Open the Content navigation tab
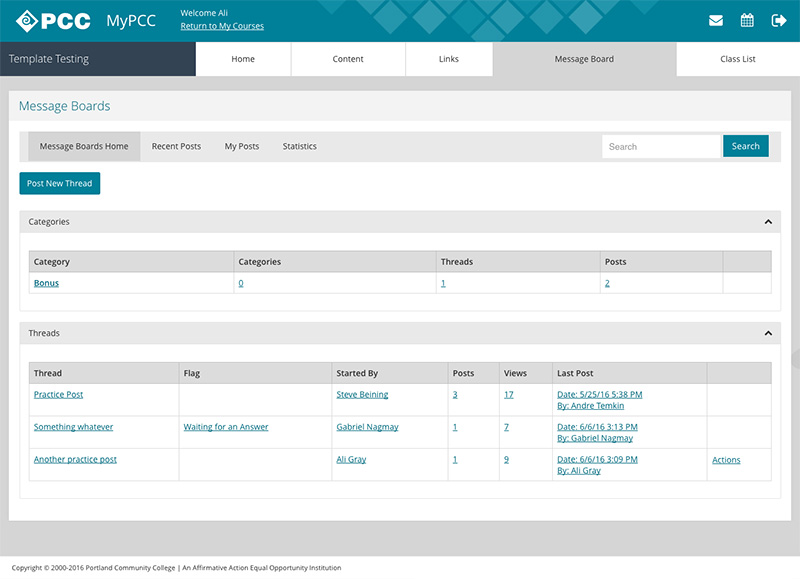This screenshot has height=579, width=800. tap(348, 59)
